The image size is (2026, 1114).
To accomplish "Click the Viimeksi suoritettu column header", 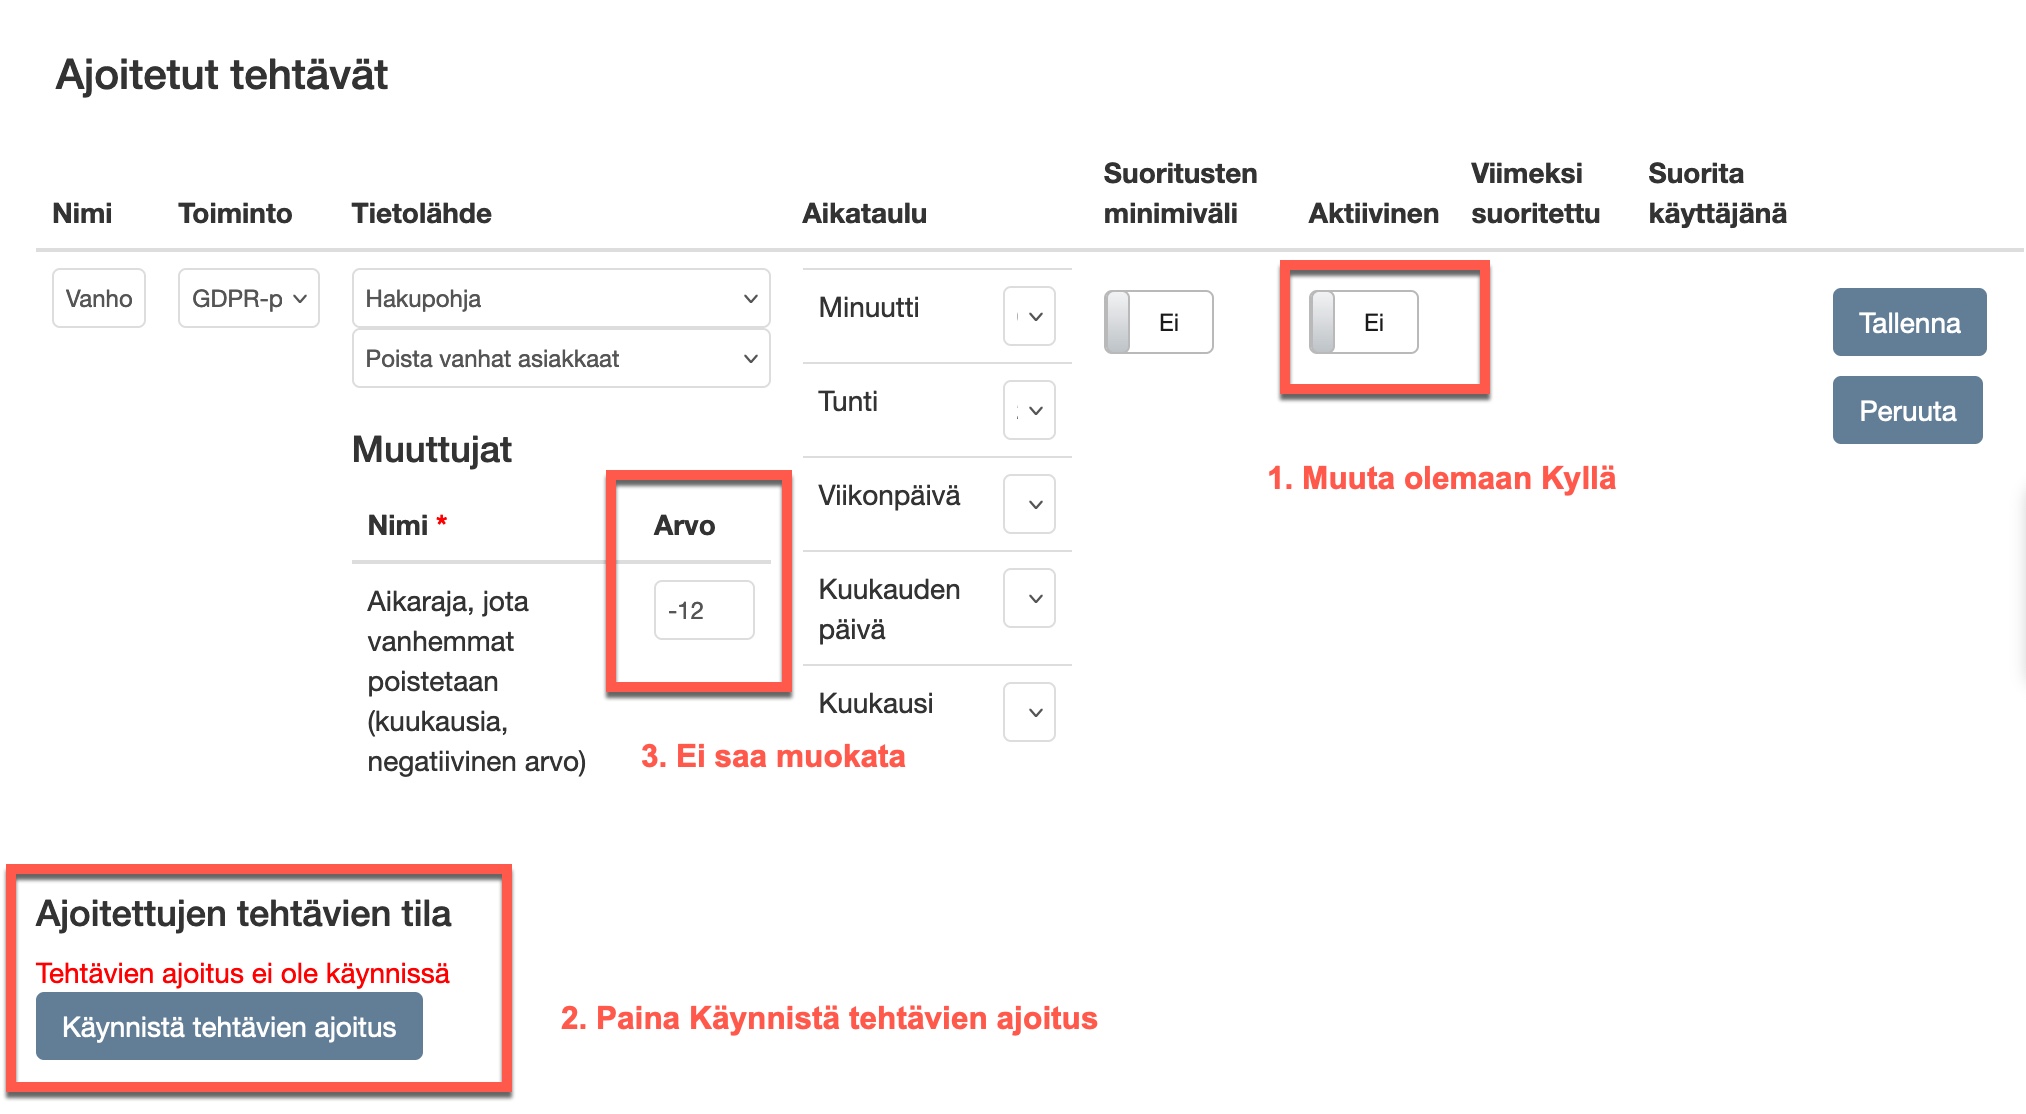I will point(1534,193).
